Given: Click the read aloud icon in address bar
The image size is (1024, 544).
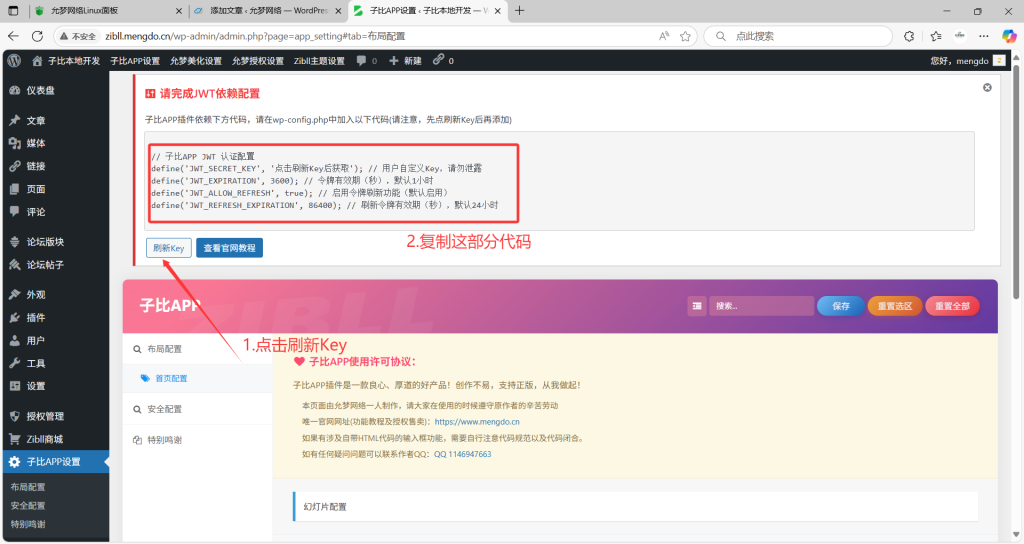Looking at the screenshot, I should [664, 36].
